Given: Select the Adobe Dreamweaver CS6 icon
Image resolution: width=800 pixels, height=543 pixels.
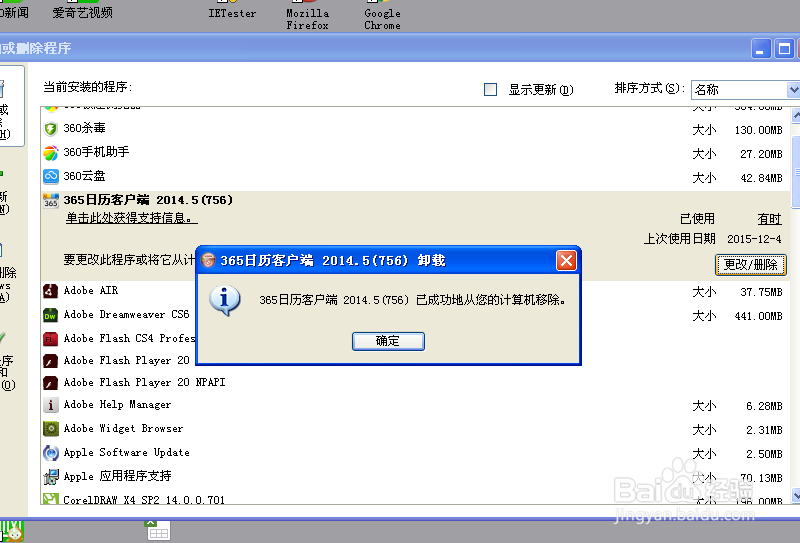Looking at the screenshot, I should (x=51, y=315).
